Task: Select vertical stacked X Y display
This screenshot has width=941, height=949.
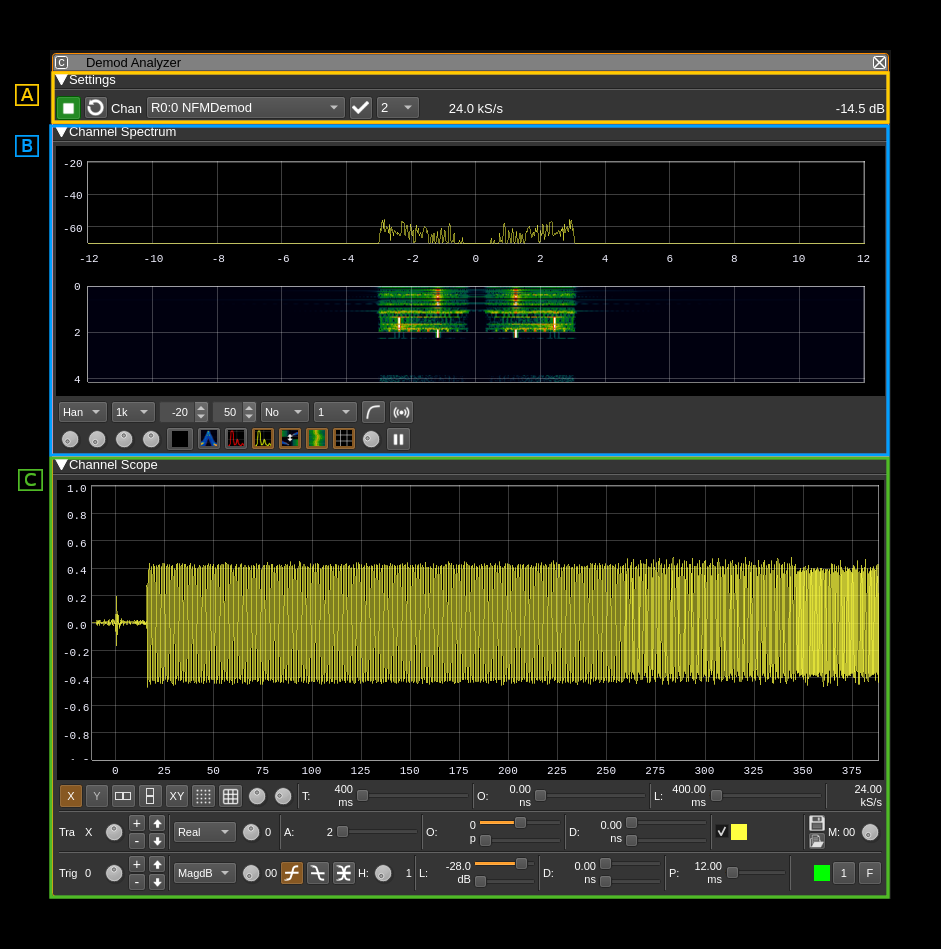Action: pos(150,796)
